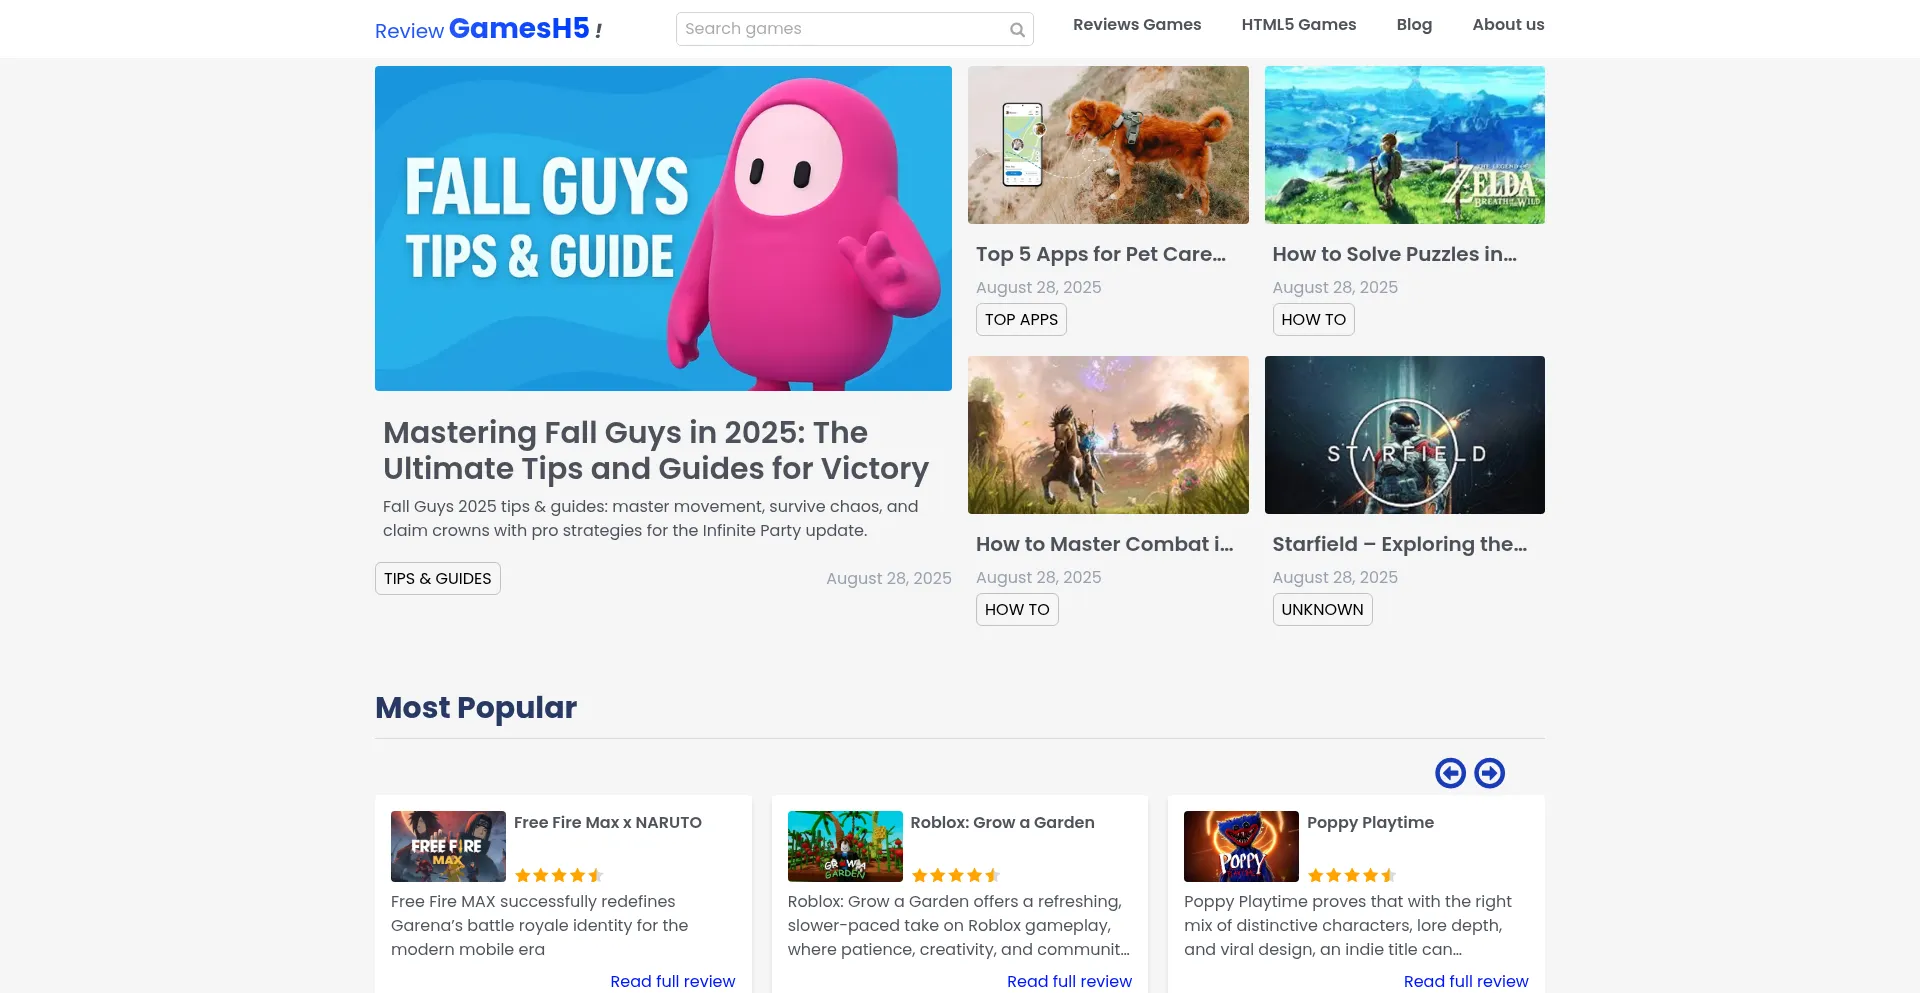Click the date under How to Master Combat
The width and height of the screenshot is (1920, 993).
pyautogui.click(x=1038, y=577)
